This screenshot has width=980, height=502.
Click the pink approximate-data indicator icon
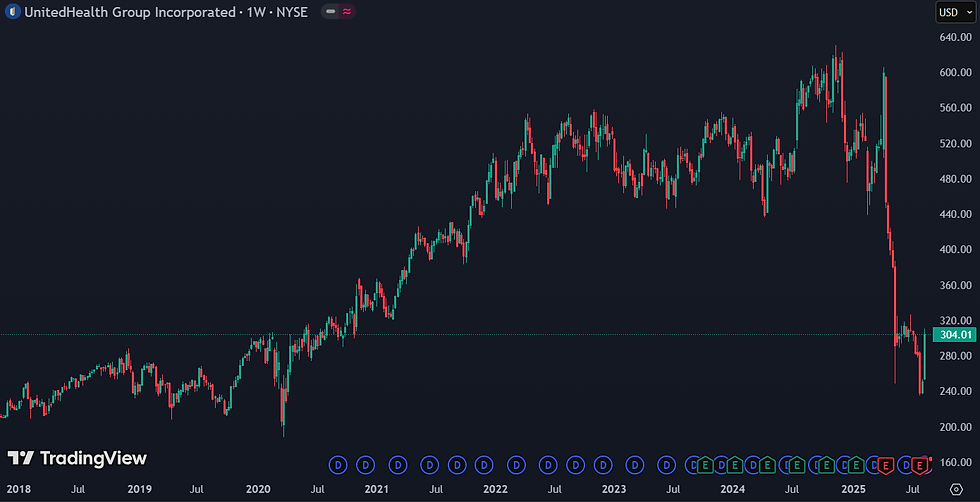[347, 11]
